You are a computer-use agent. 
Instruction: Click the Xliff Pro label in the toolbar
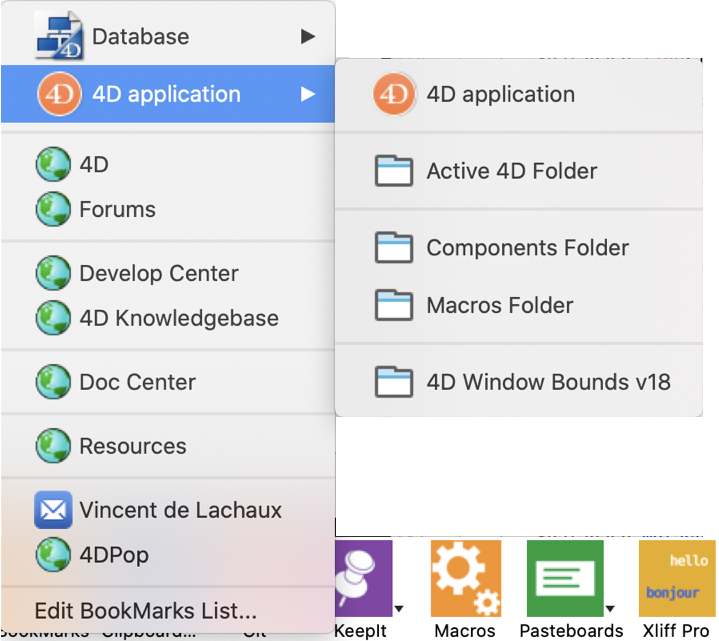coord(676,630)
